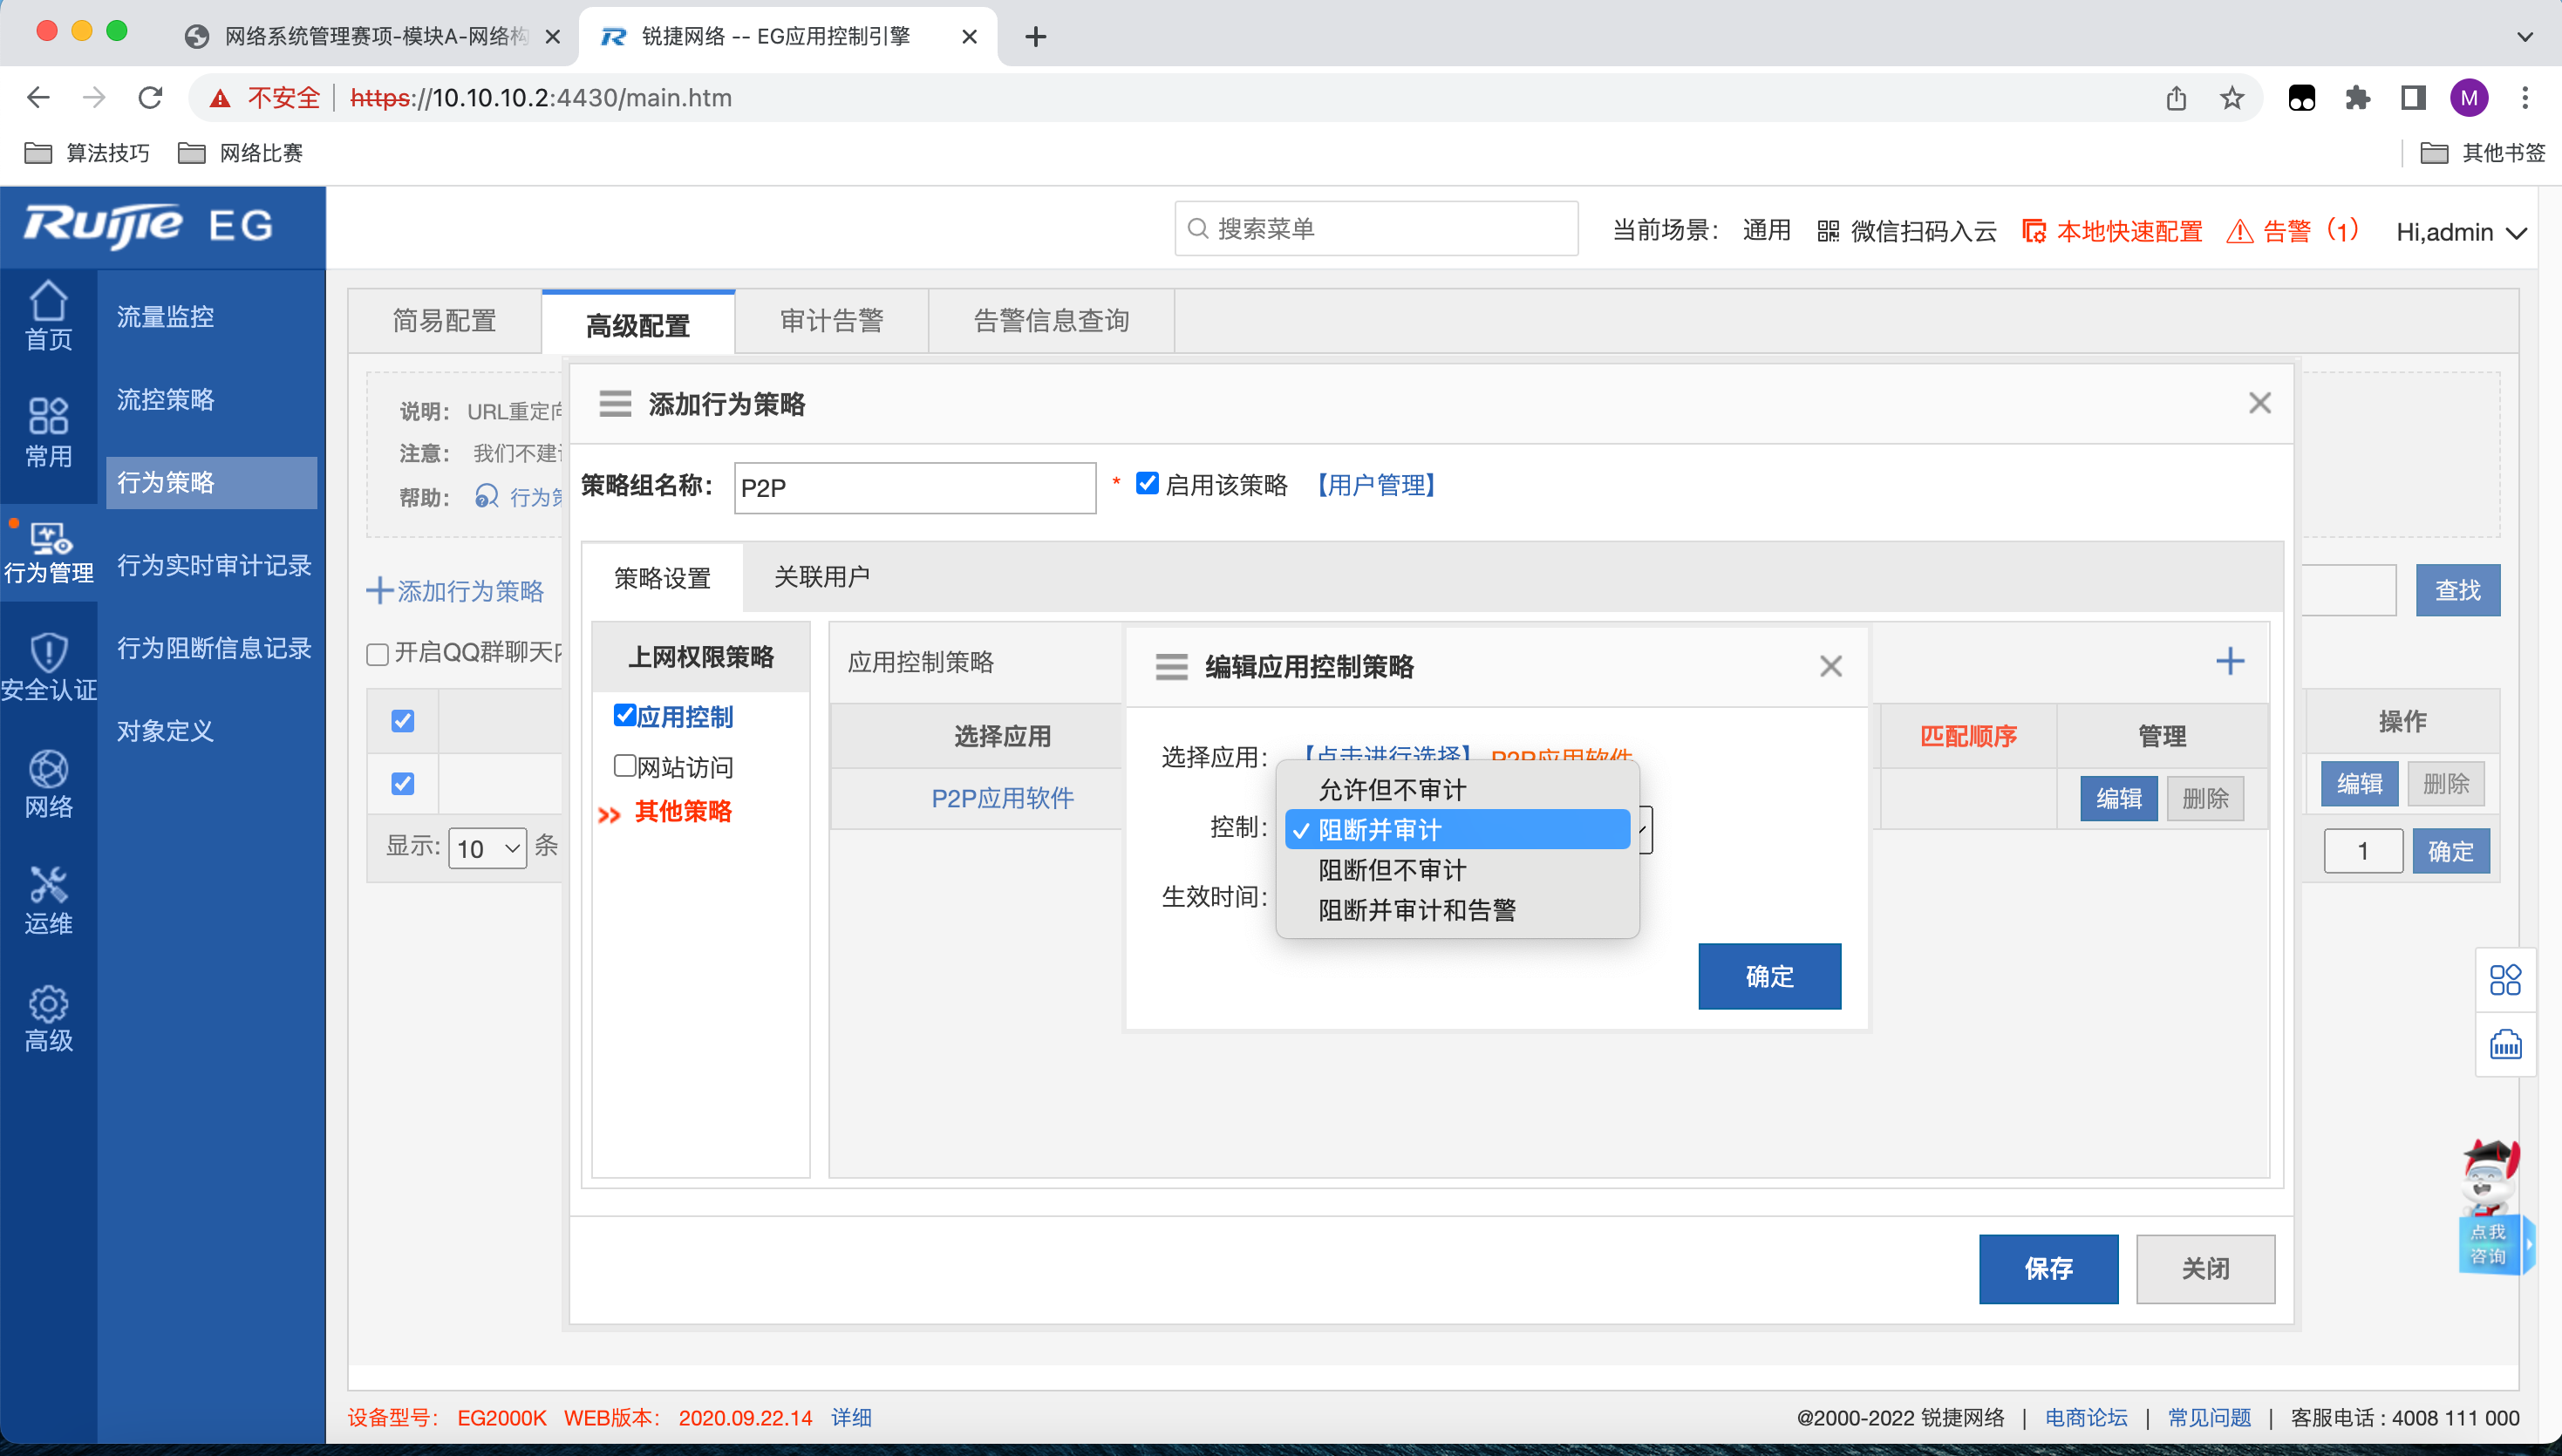This screenshot has height=1456, width=2562.
Task: Open the browser side panel icon
Action: pos(2413,97)
